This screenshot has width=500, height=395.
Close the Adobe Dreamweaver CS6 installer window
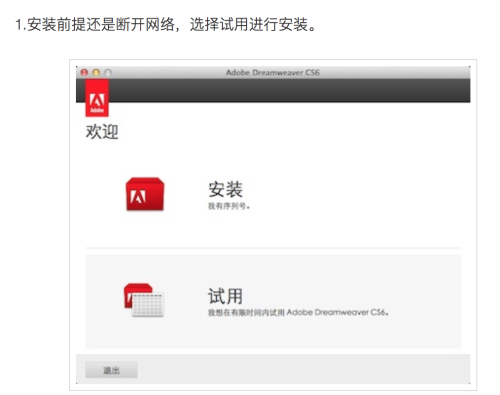84,72
